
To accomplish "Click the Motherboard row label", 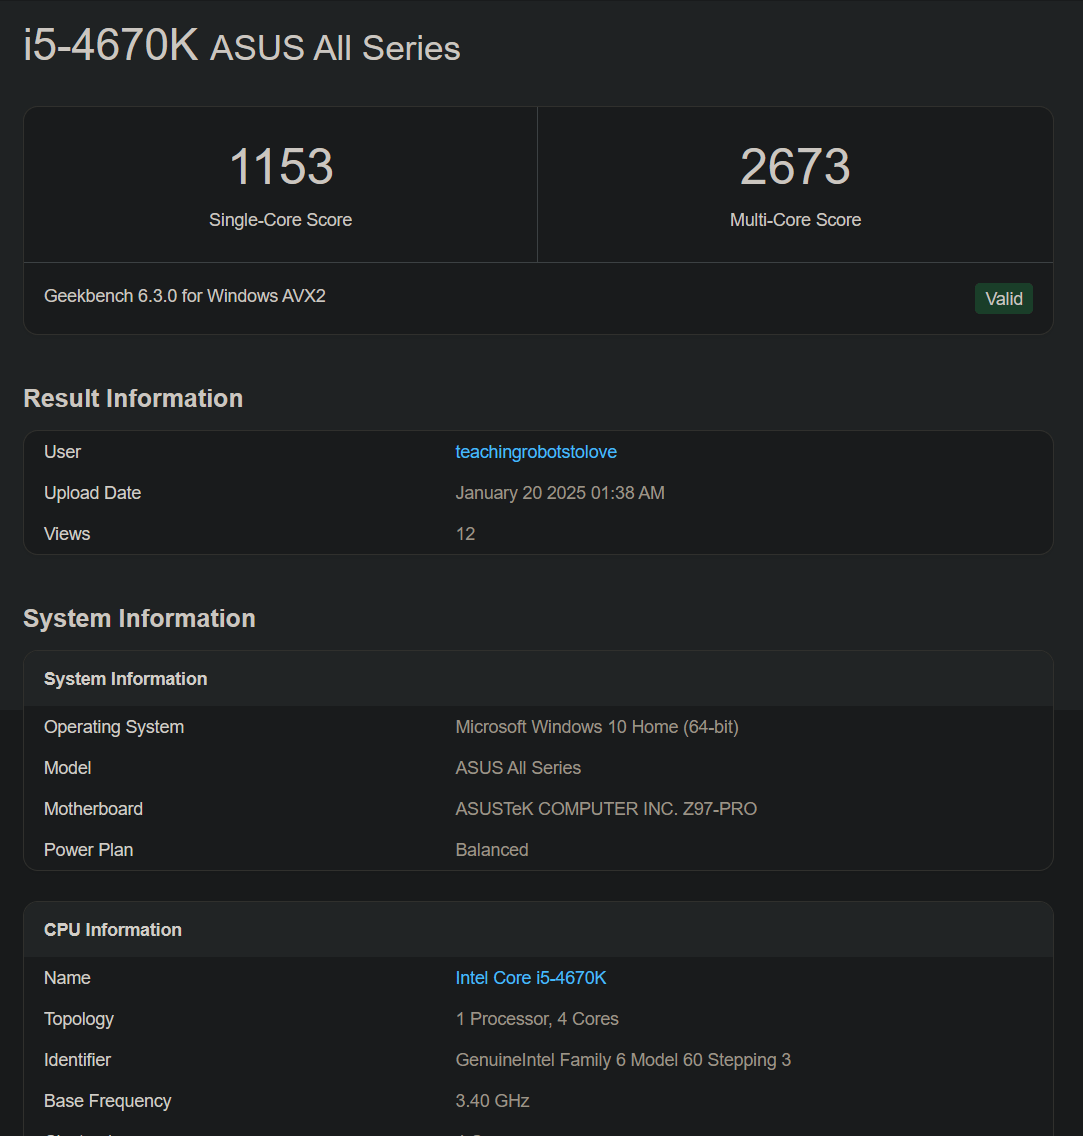I will click(x=93, y=809).
